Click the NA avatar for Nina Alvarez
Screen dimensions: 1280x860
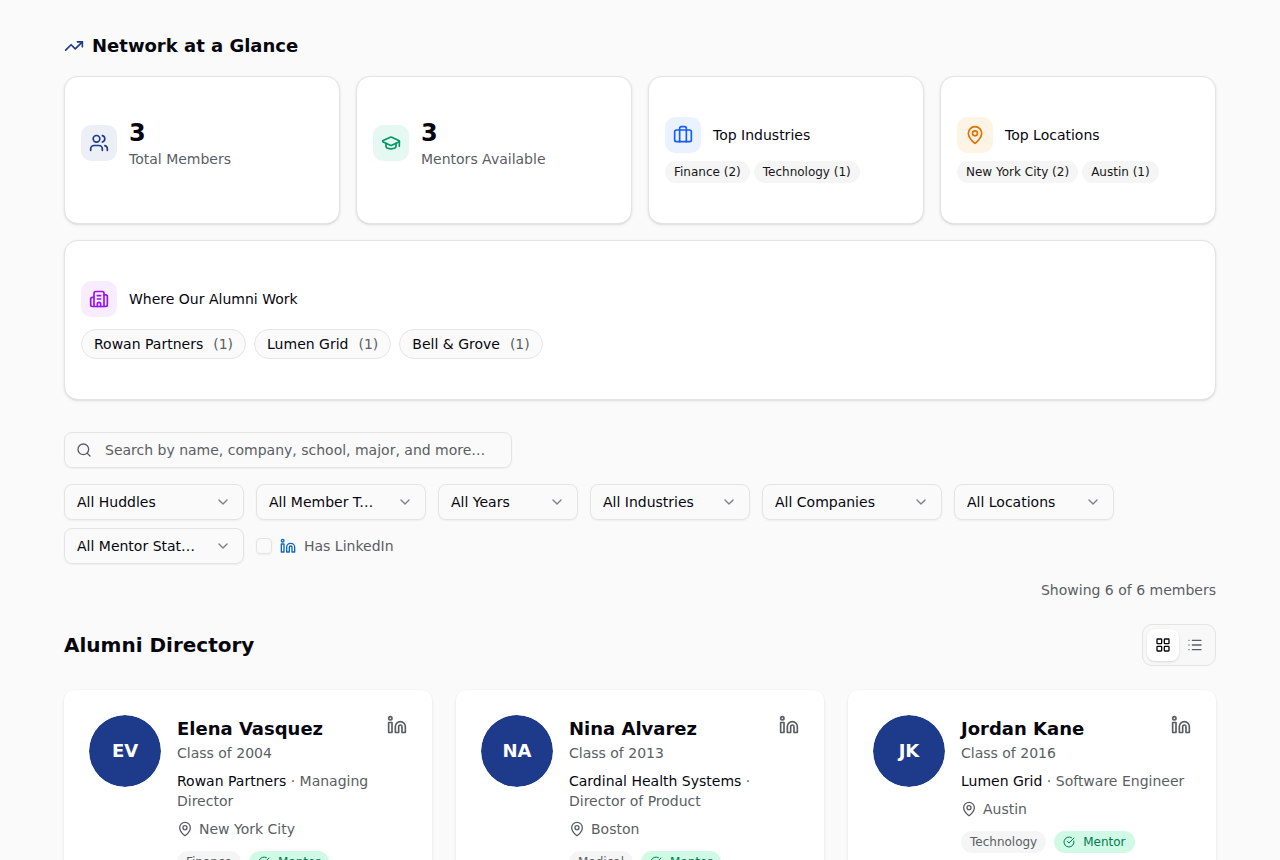pos(517,751)
